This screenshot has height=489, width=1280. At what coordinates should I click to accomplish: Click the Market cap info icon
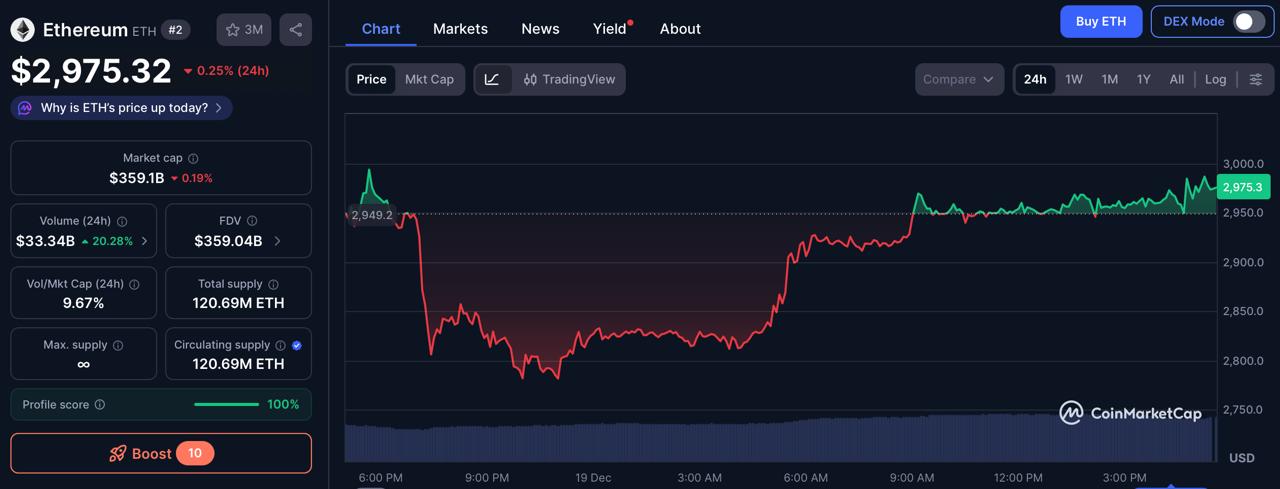193,158
